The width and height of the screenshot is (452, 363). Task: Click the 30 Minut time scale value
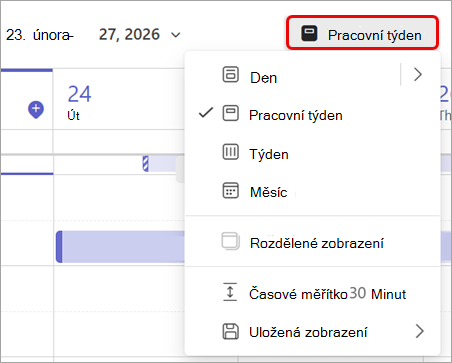pos(378,294)
